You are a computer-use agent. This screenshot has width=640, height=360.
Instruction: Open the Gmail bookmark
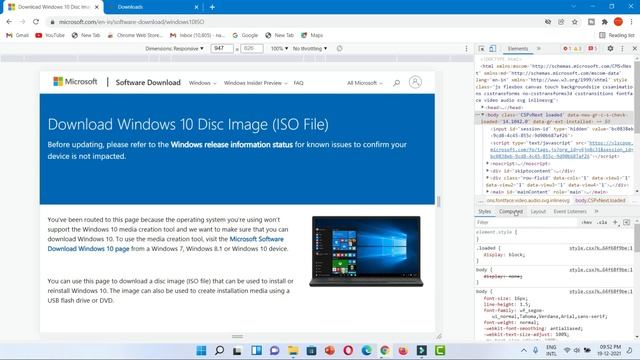click(17, 35)
